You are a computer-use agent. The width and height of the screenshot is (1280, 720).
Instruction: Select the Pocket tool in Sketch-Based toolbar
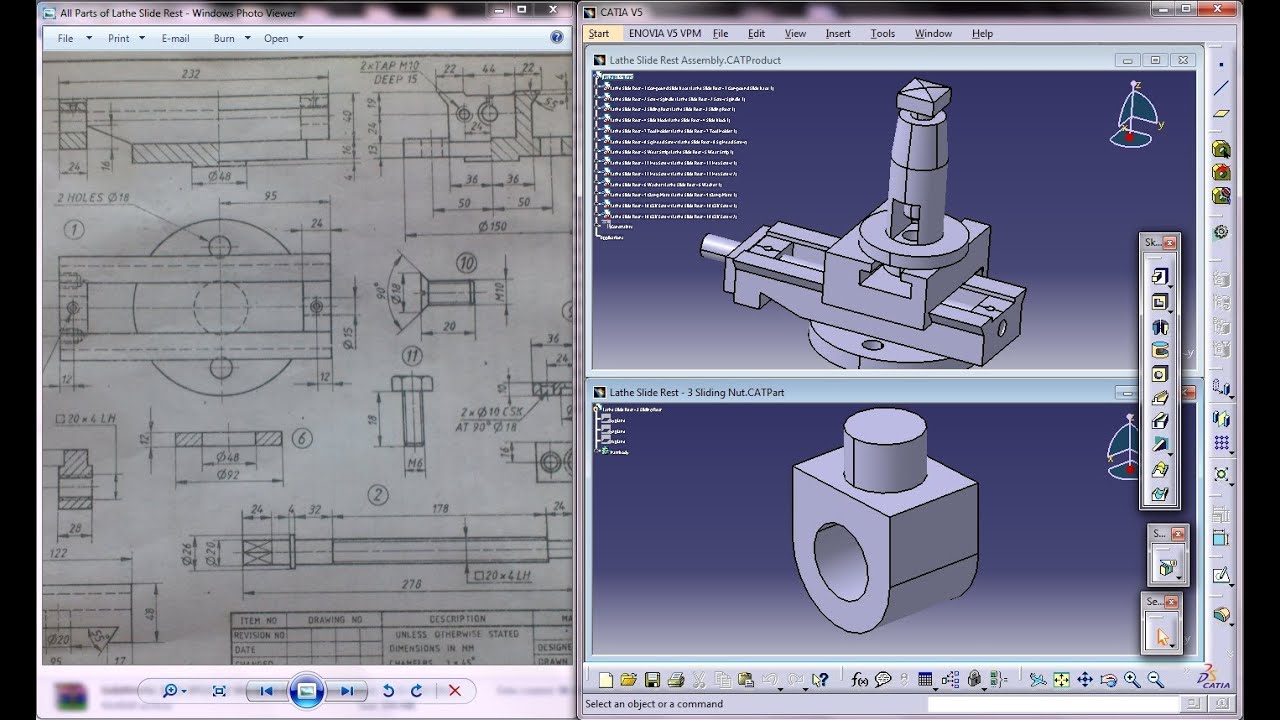[1160, 301]
